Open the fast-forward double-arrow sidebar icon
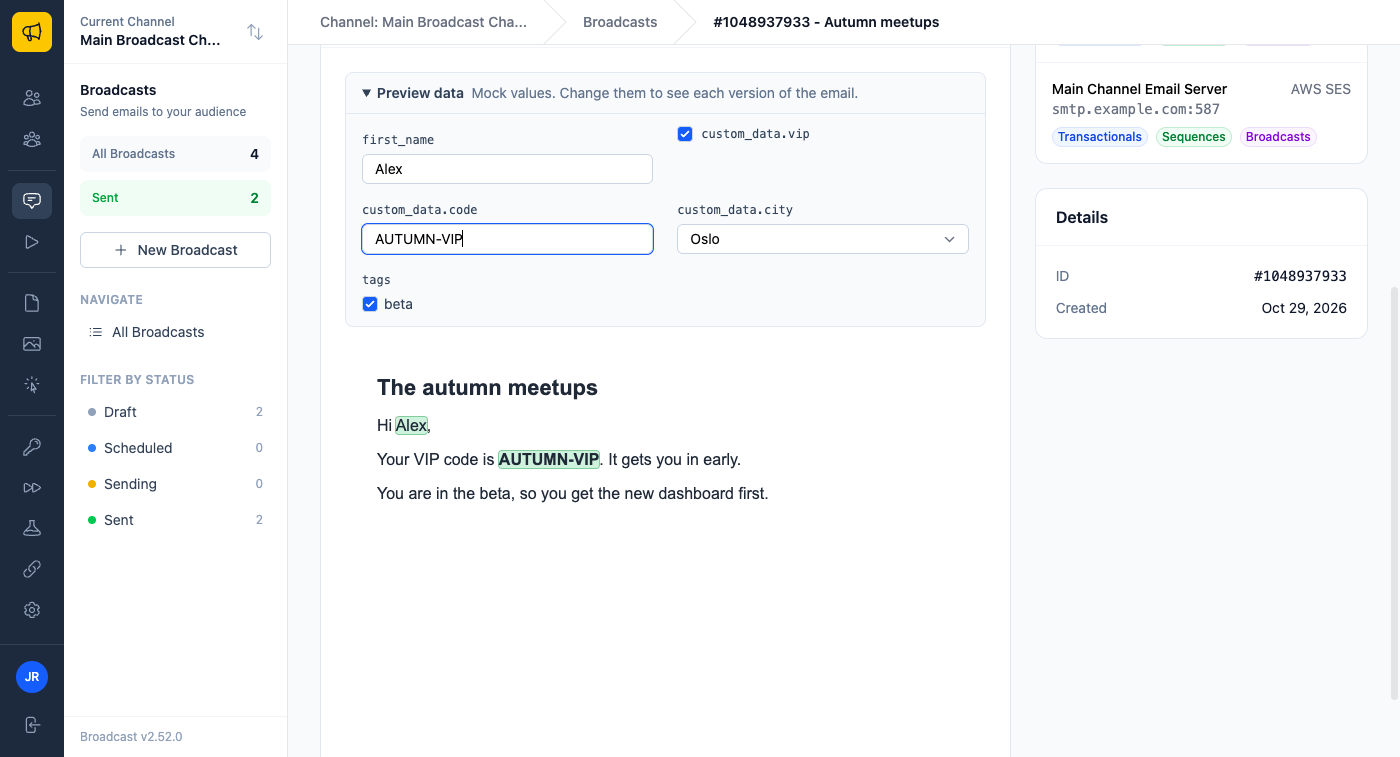The height and width of the screenshot is (757, 1400). (x=32, y=488)
